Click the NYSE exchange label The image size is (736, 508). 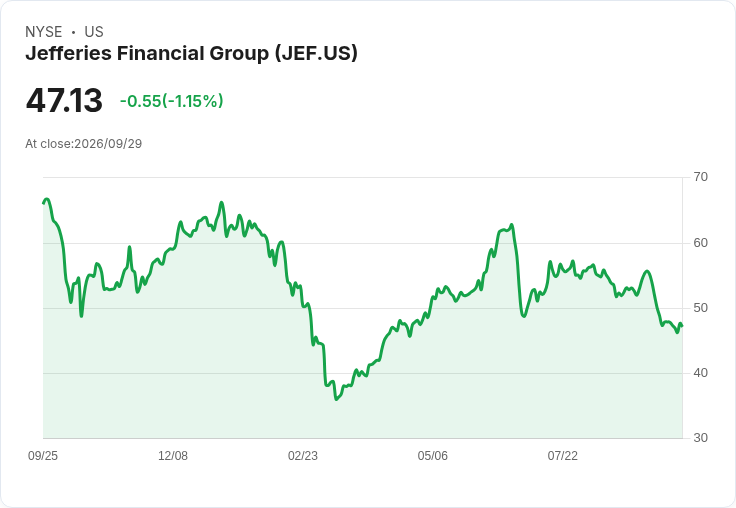pos(44,31)
